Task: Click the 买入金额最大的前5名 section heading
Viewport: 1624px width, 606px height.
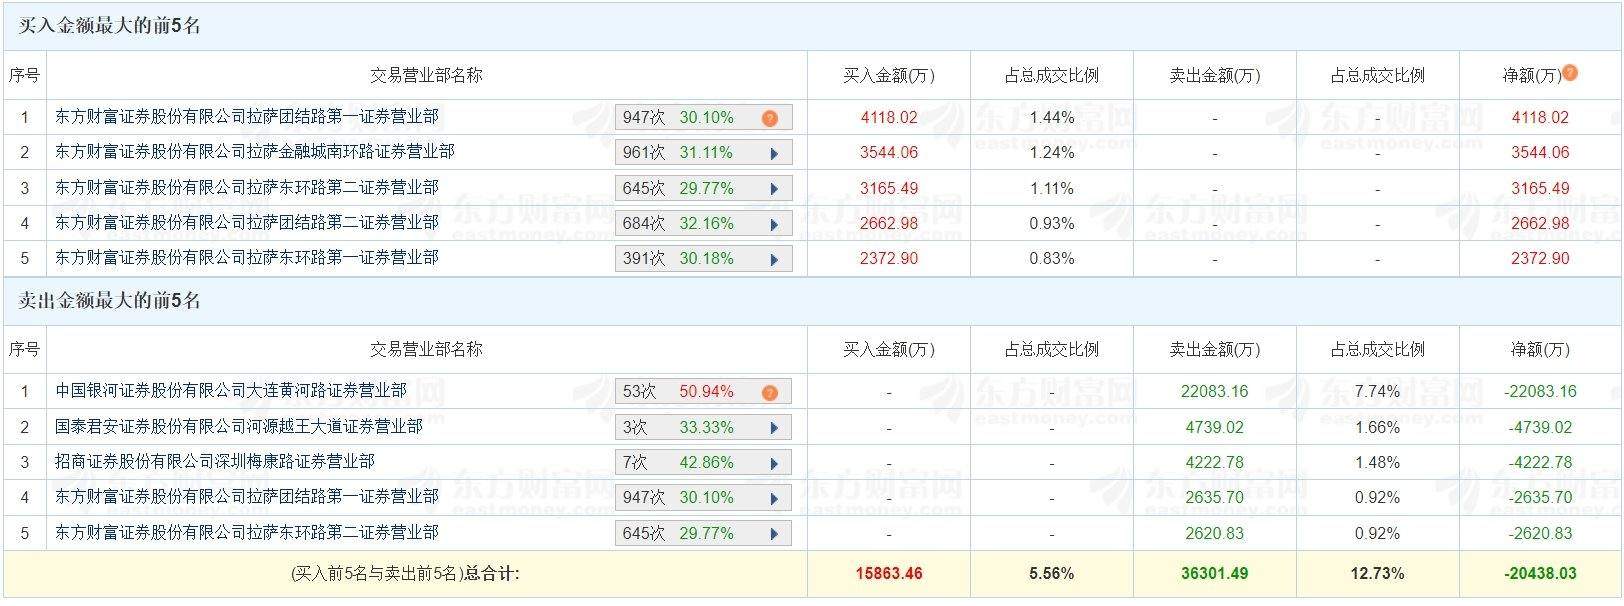Action: click(110, 26)
